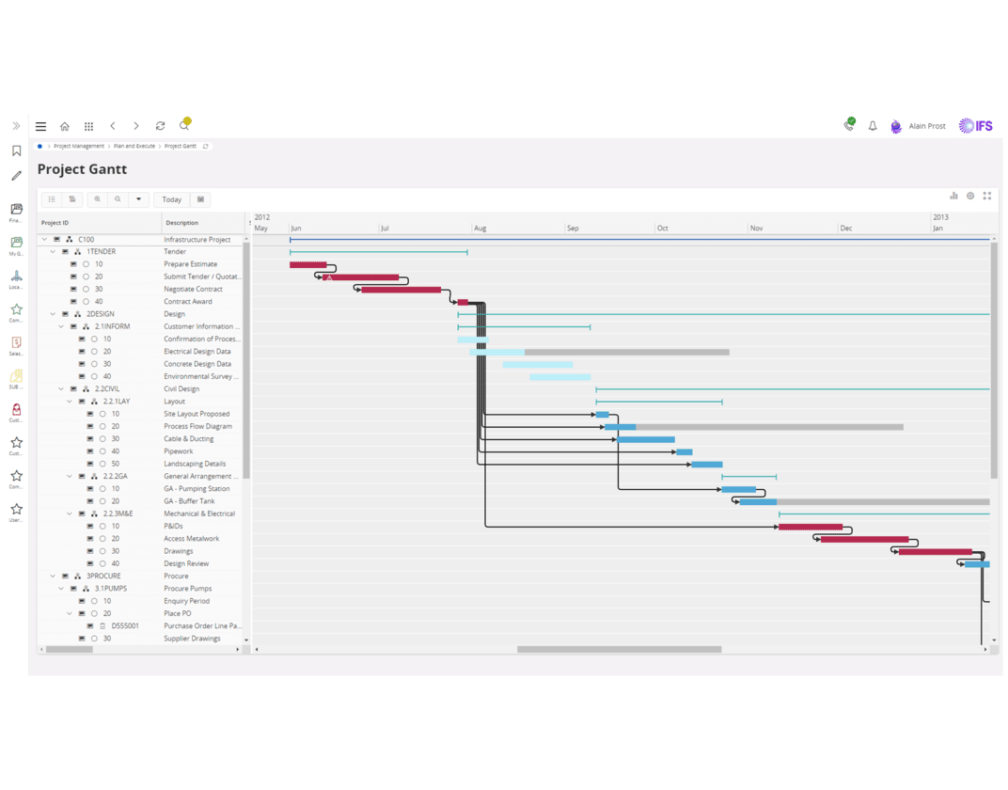The width and height of the screenshot is (1008, 790).
Task: Select the radio circle for Prepare Estimate row
Action: [86, 264]
